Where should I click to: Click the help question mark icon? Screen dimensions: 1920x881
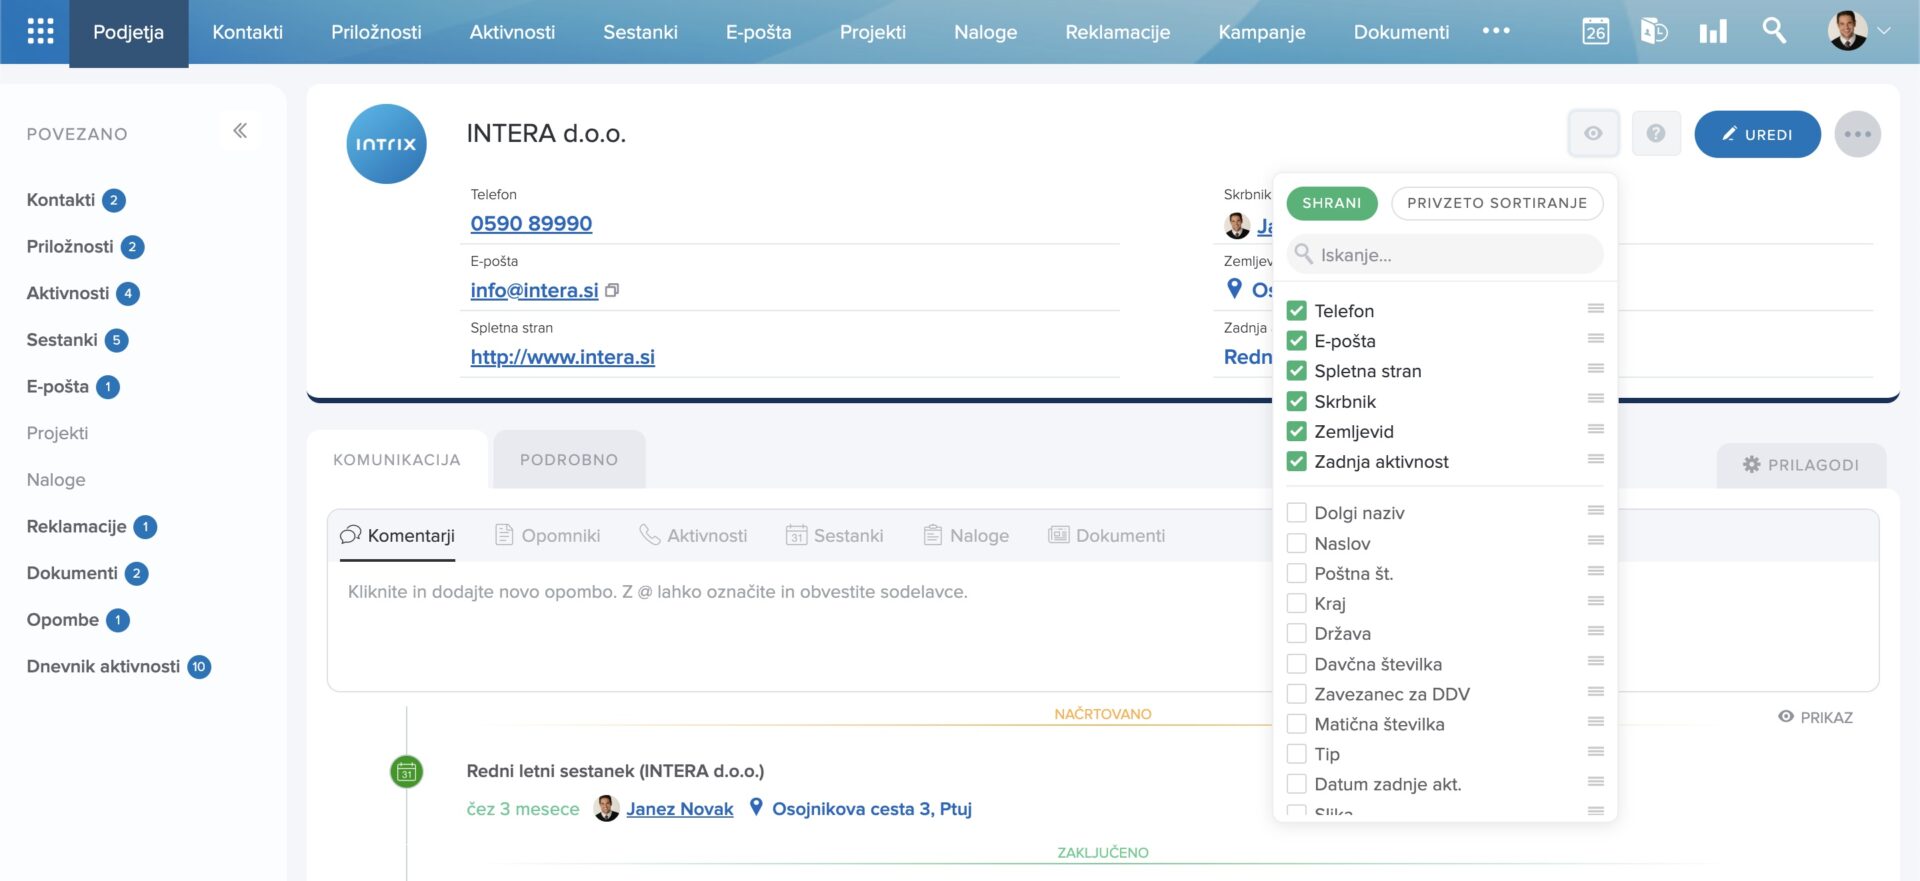(1656, 134)
